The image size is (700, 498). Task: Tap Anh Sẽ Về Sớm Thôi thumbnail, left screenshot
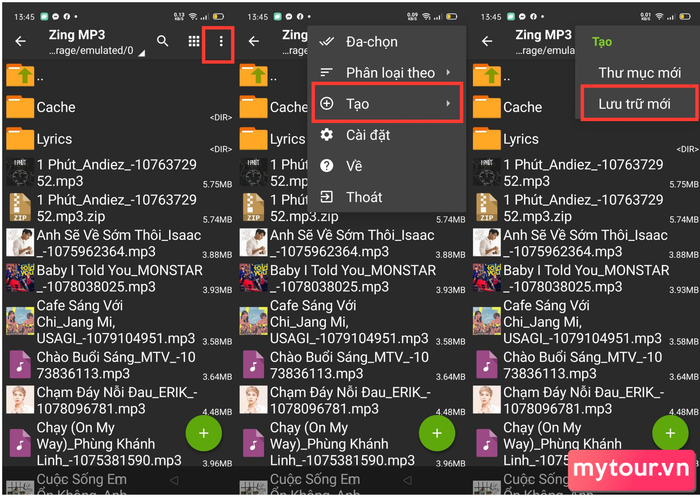(20, 243)
